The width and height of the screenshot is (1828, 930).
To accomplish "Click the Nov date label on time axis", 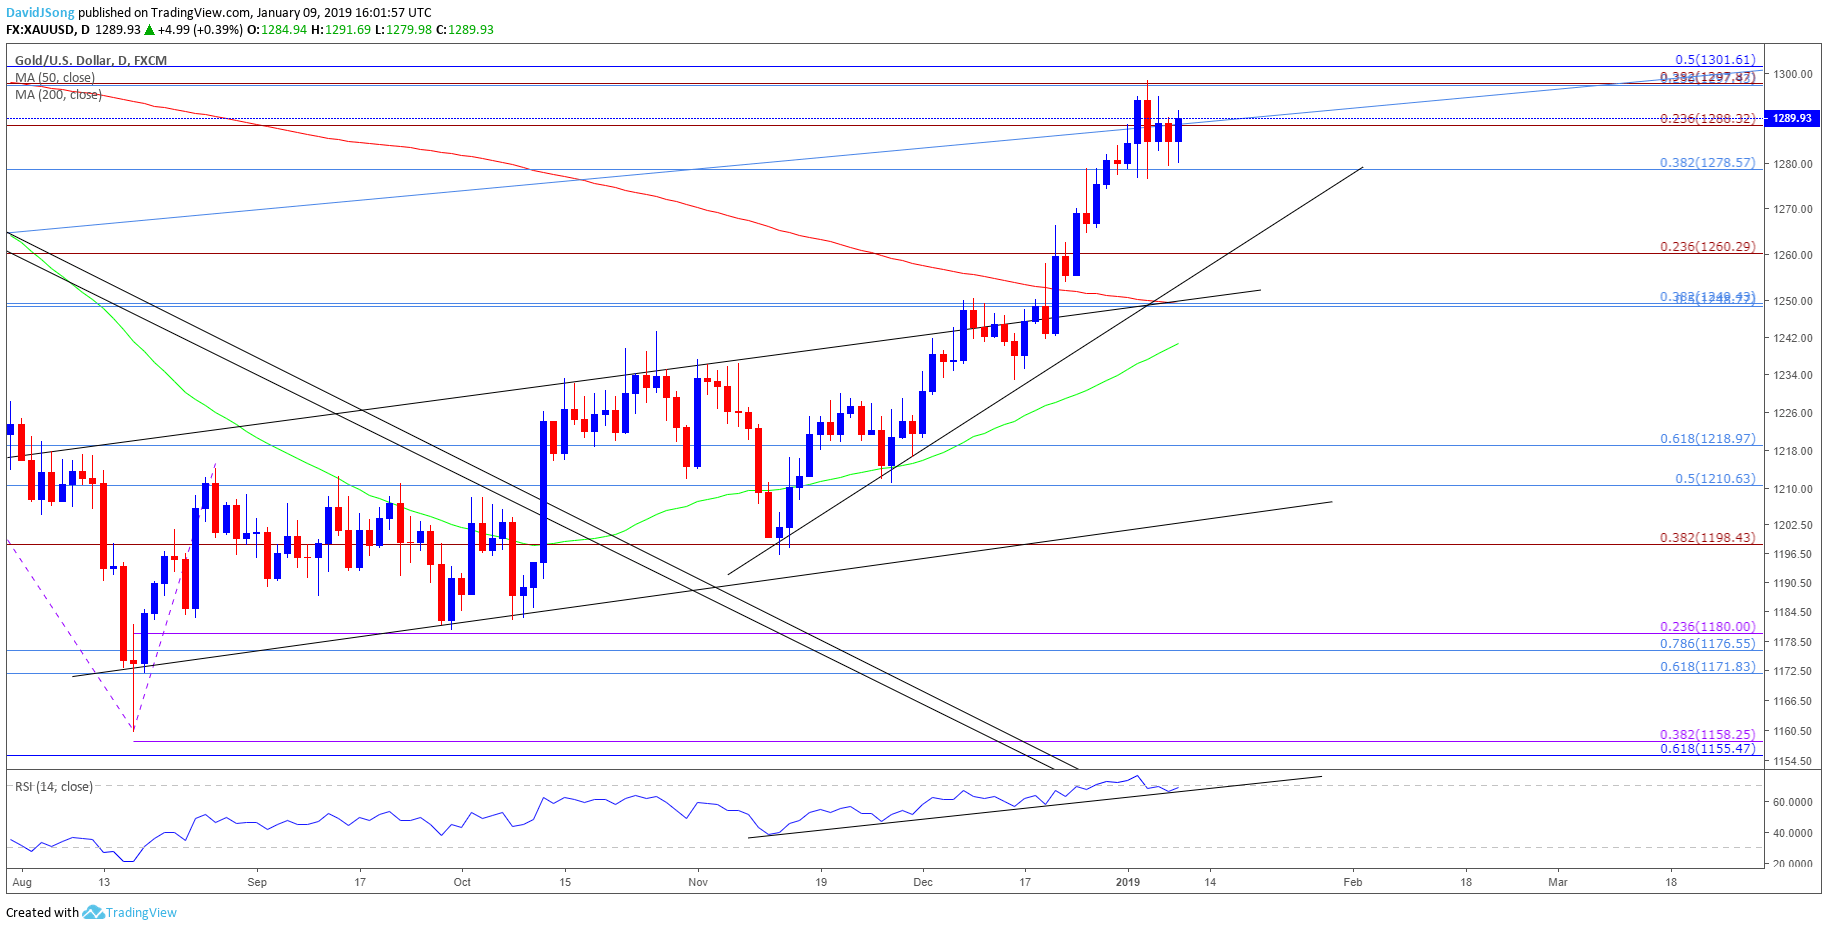I will [x=698, y=882].
